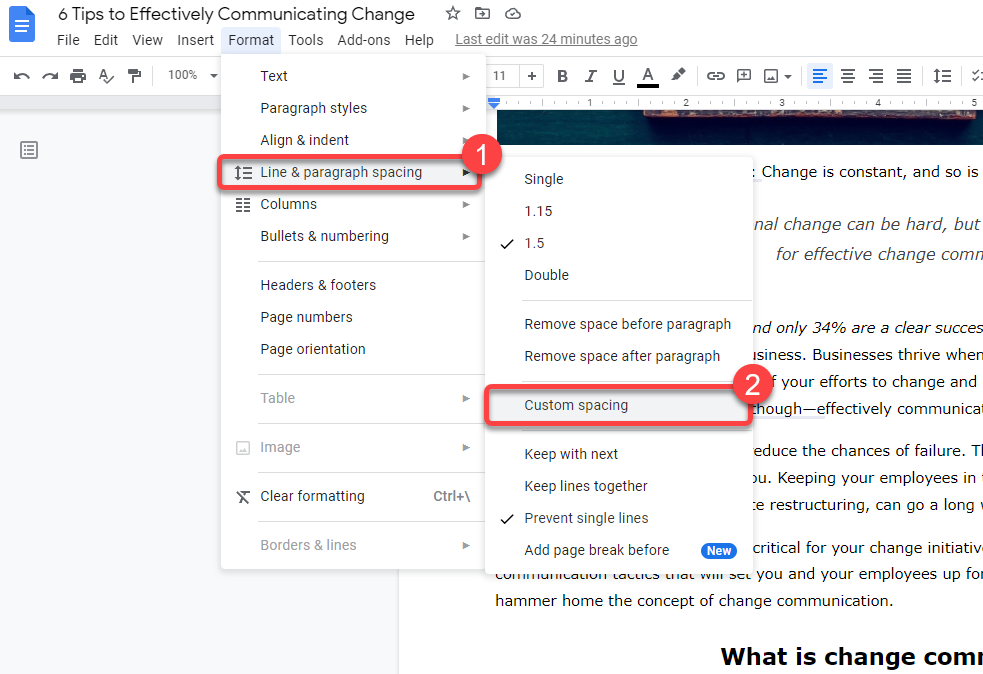983x674 pixels.
Task: Toggle Prevent single lines option
Action: tap(586, 518)
